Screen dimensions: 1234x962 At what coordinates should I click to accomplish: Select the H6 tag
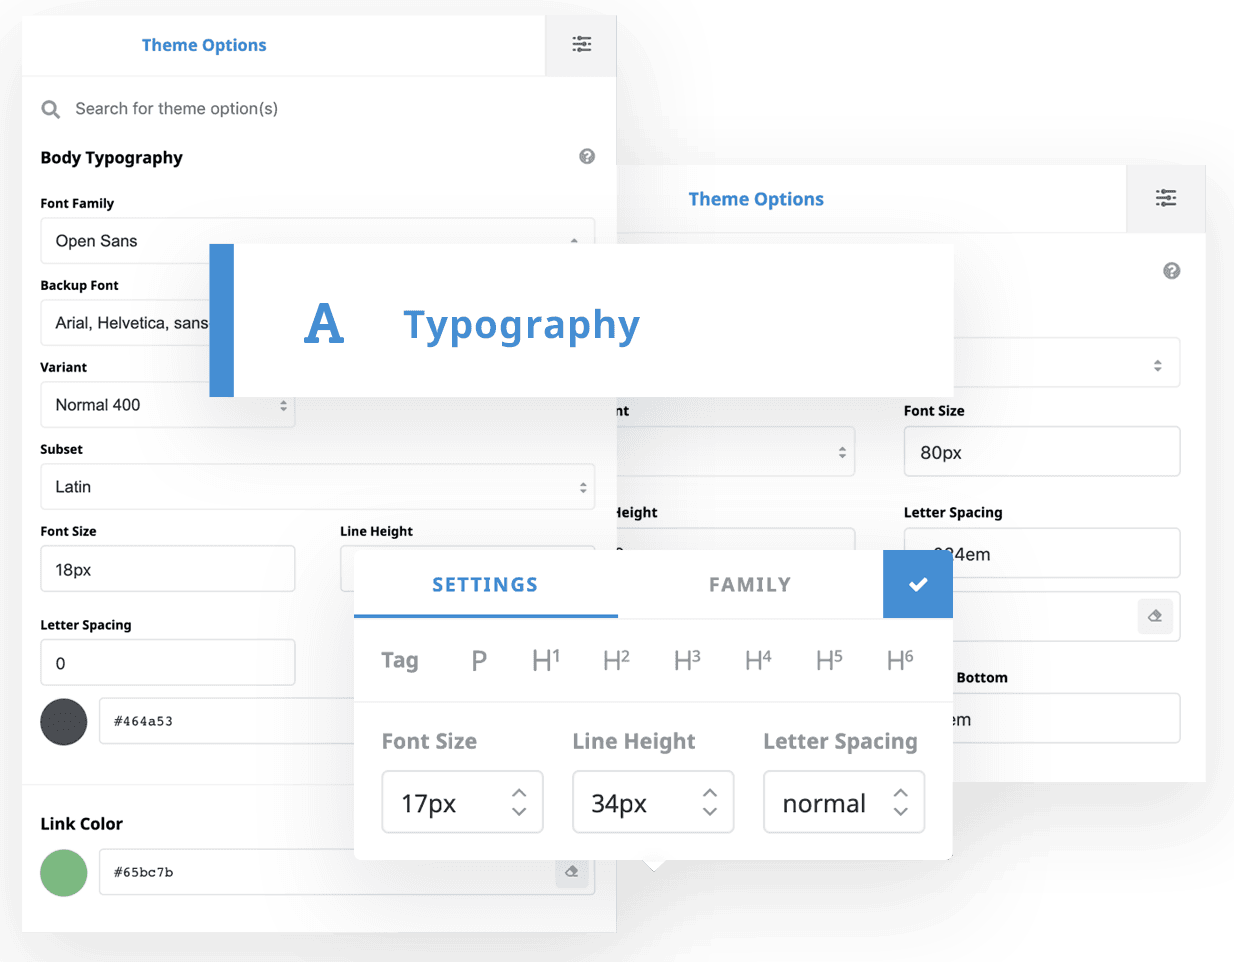point(900,660)
